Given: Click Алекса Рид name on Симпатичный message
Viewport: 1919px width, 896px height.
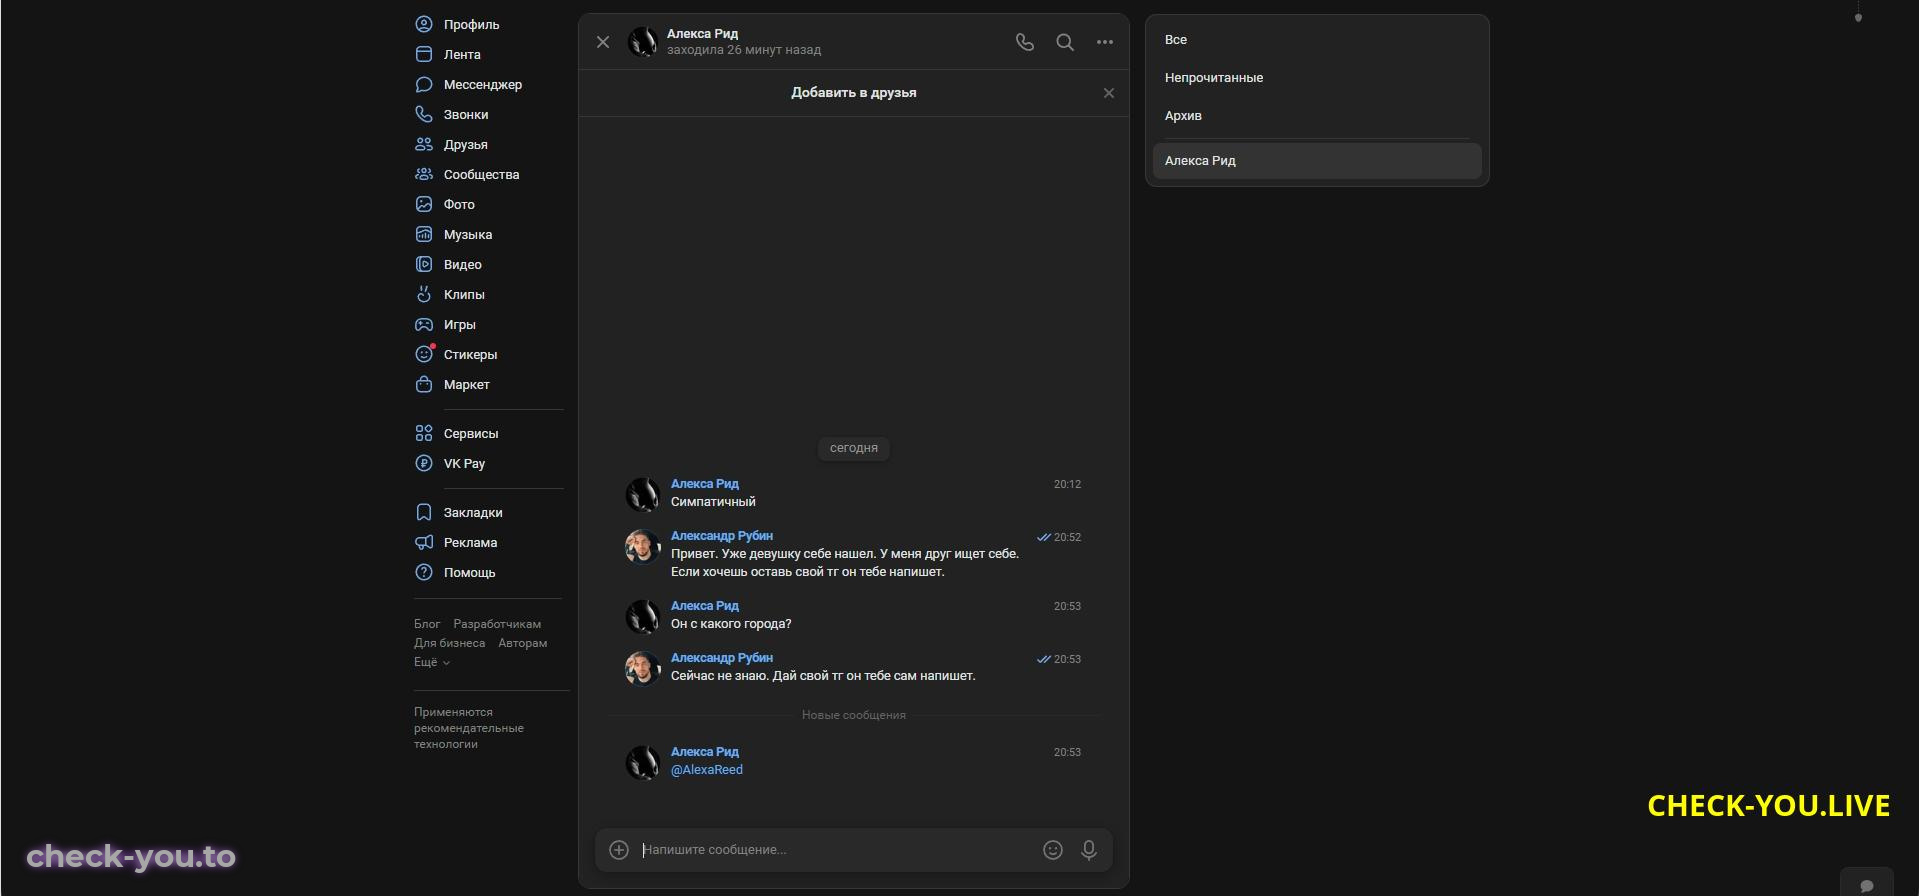Looking at the screenshot, I should [x=705, y=484].
